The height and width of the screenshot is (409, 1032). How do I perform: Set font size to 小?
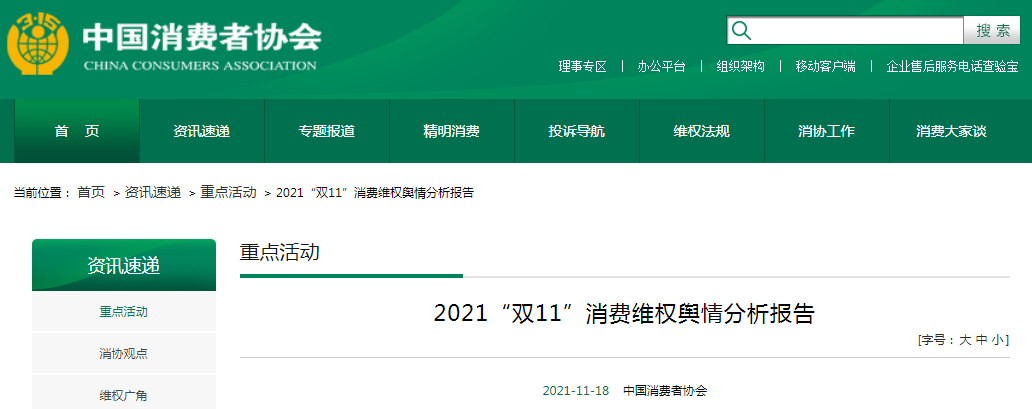point(998,340)
